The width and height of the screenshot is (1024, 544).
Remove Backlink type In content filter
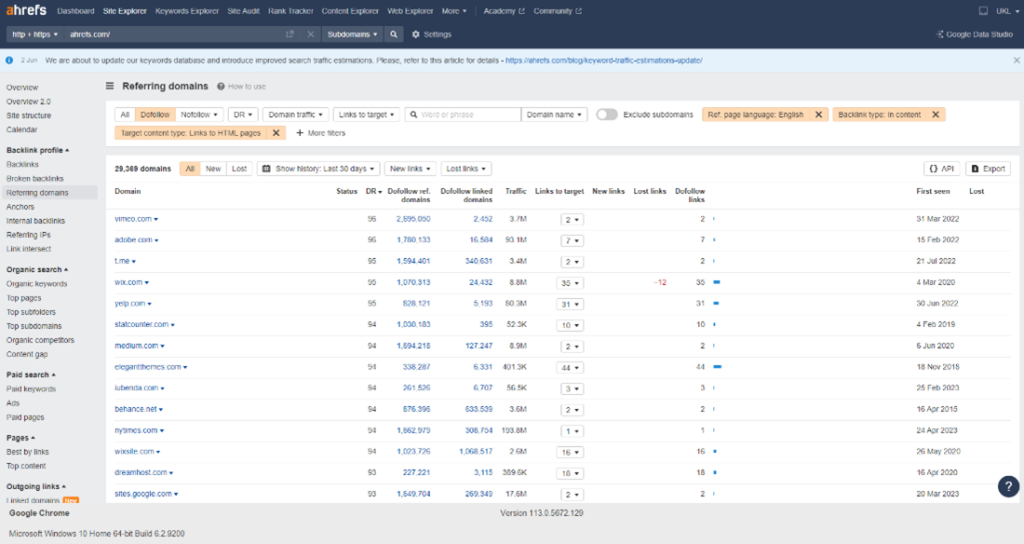tap(936, 114)
